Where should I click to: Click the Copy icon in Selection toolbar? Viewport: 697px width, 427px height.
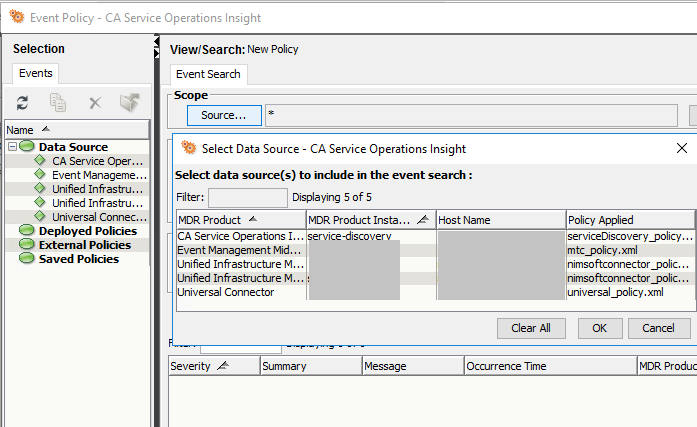[x=58, y=103]
